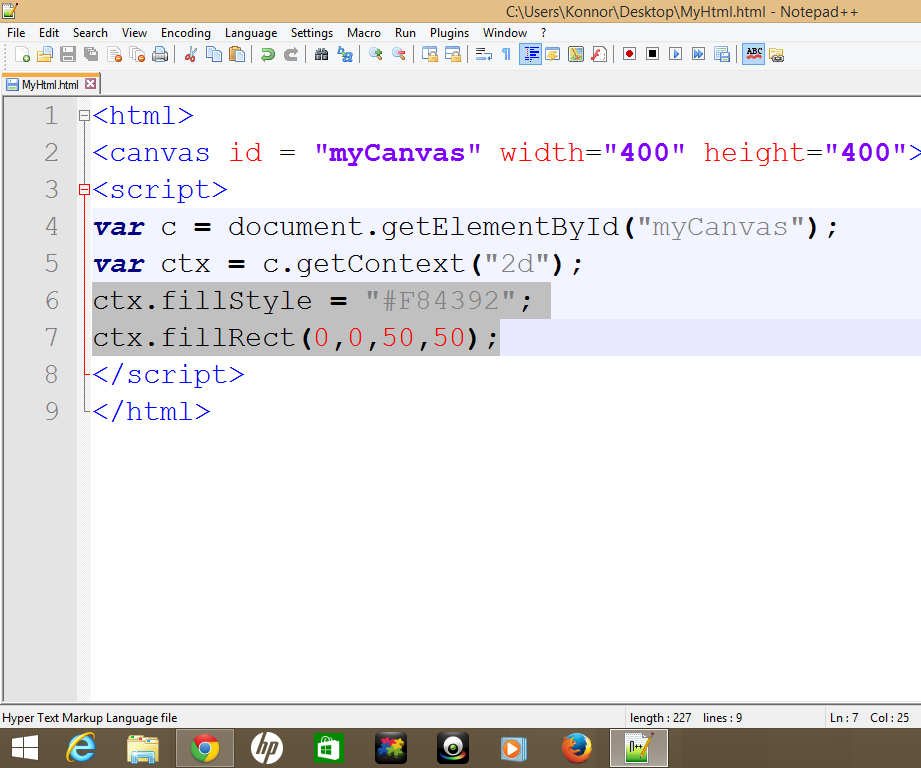This screenshot has height=768, width=921.
Task: Open the Encoding menu
Action: [x=185, y=32]
